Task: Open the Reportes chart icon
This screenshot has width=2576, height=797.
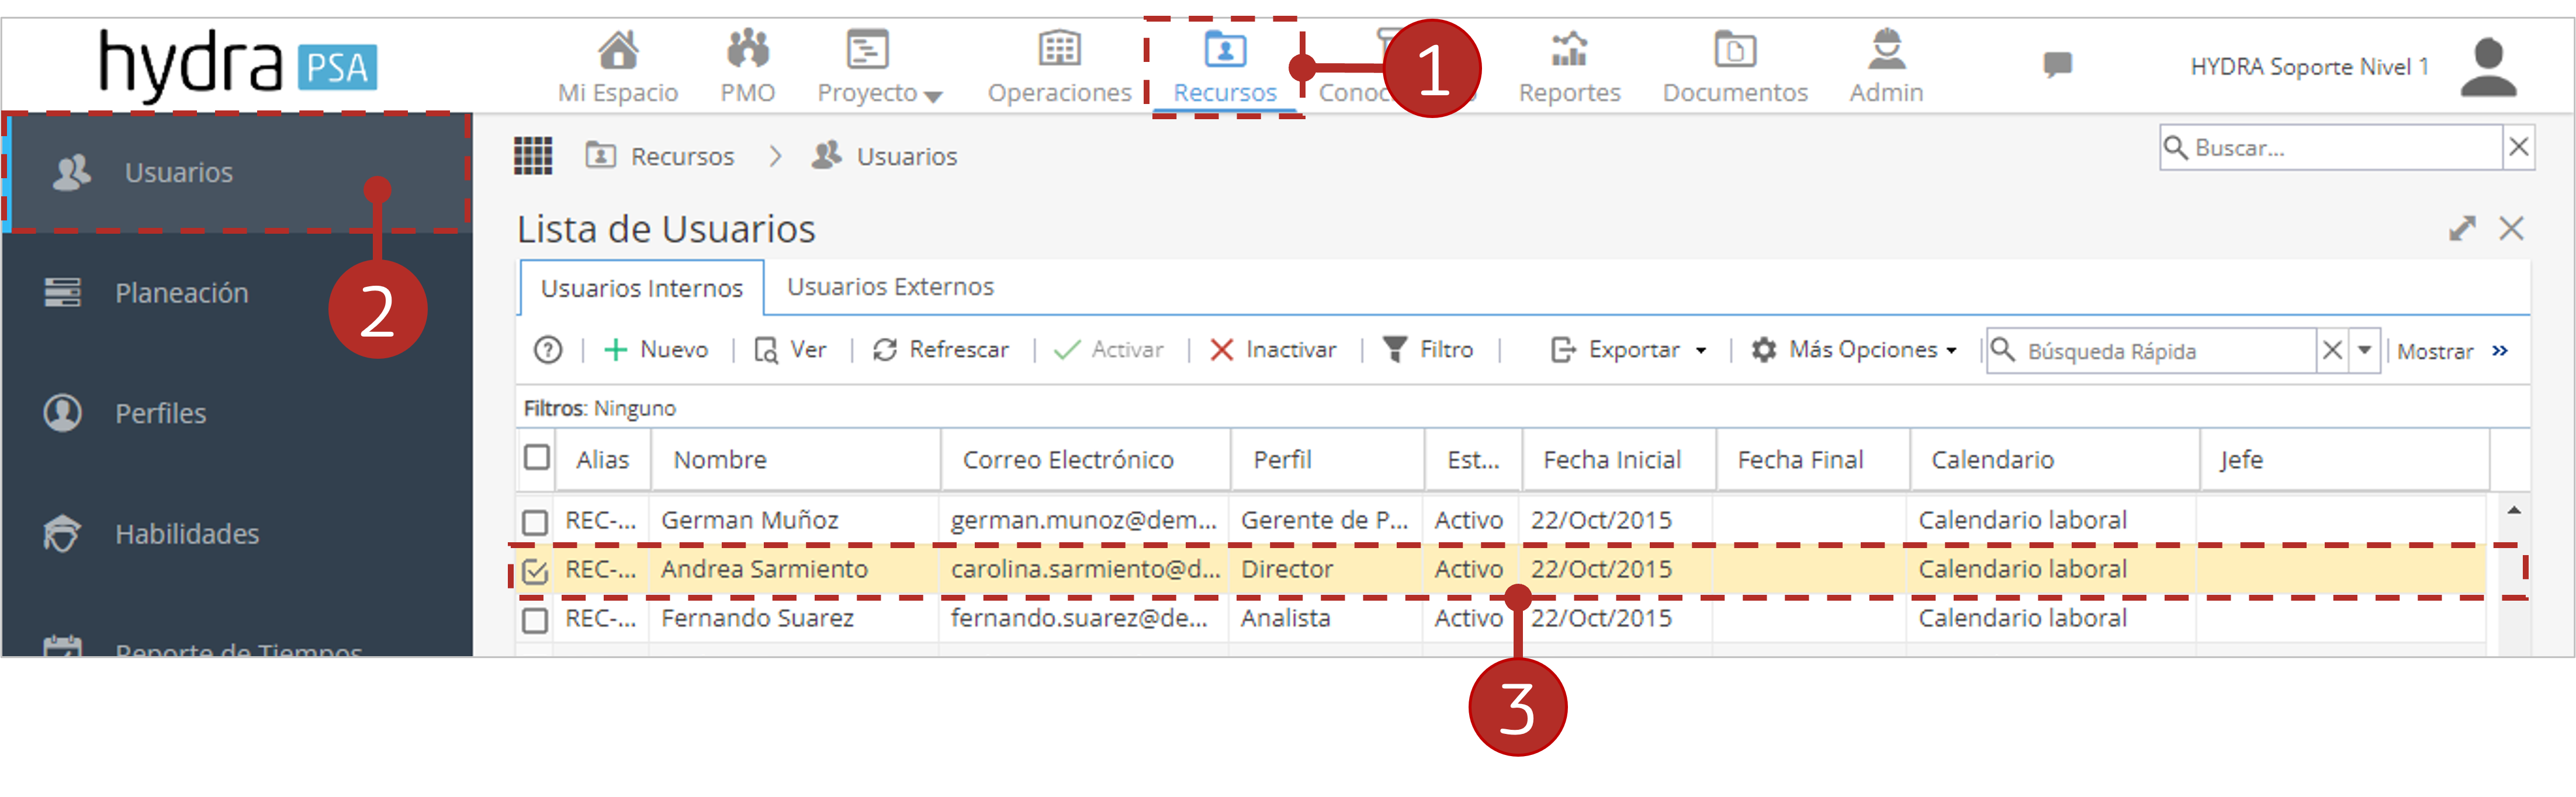Action: pos(1569,49)
